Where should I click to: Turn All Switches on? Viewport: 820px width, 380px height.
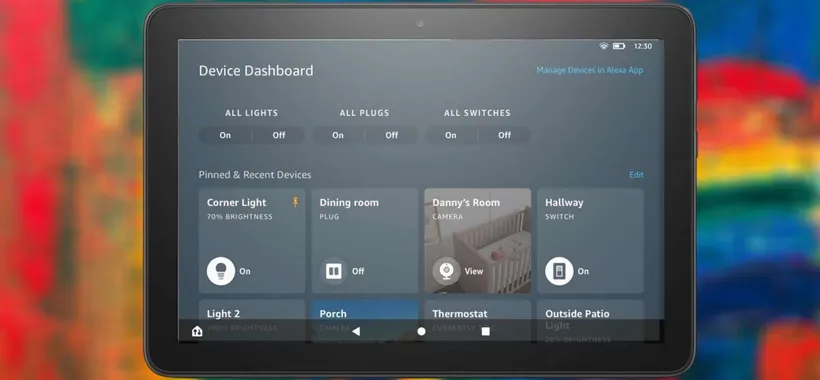tap(451, 135)
